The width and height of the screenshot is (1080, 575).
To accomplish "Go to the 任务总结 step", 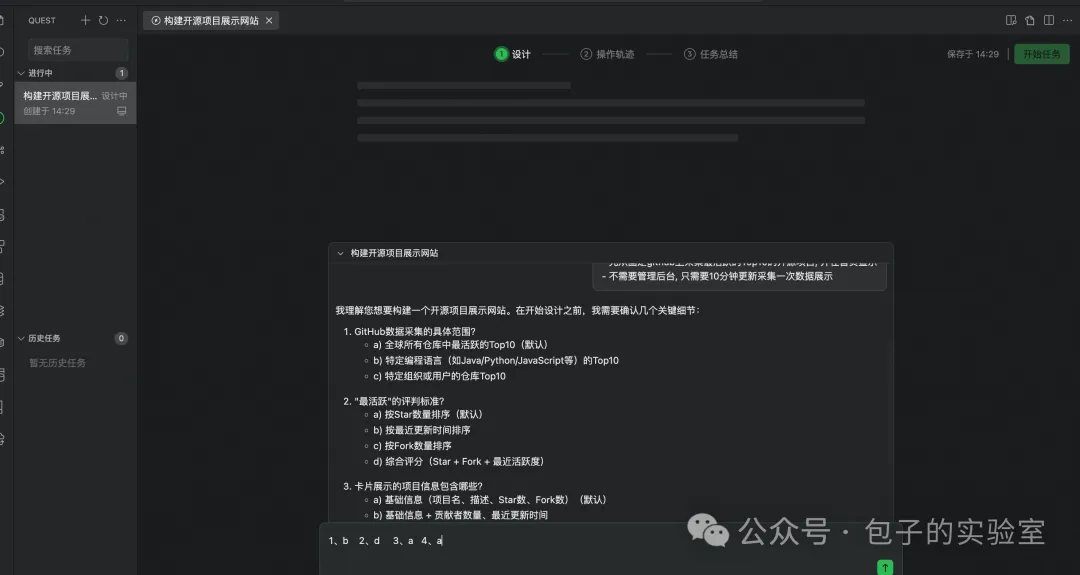I will (x=710, y=54).
